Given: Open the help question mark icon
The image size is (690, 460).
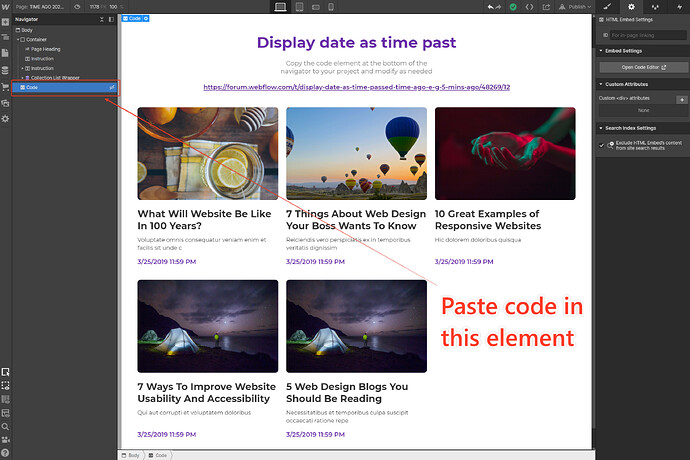Looking at the screenshot, I should (5, 453).
